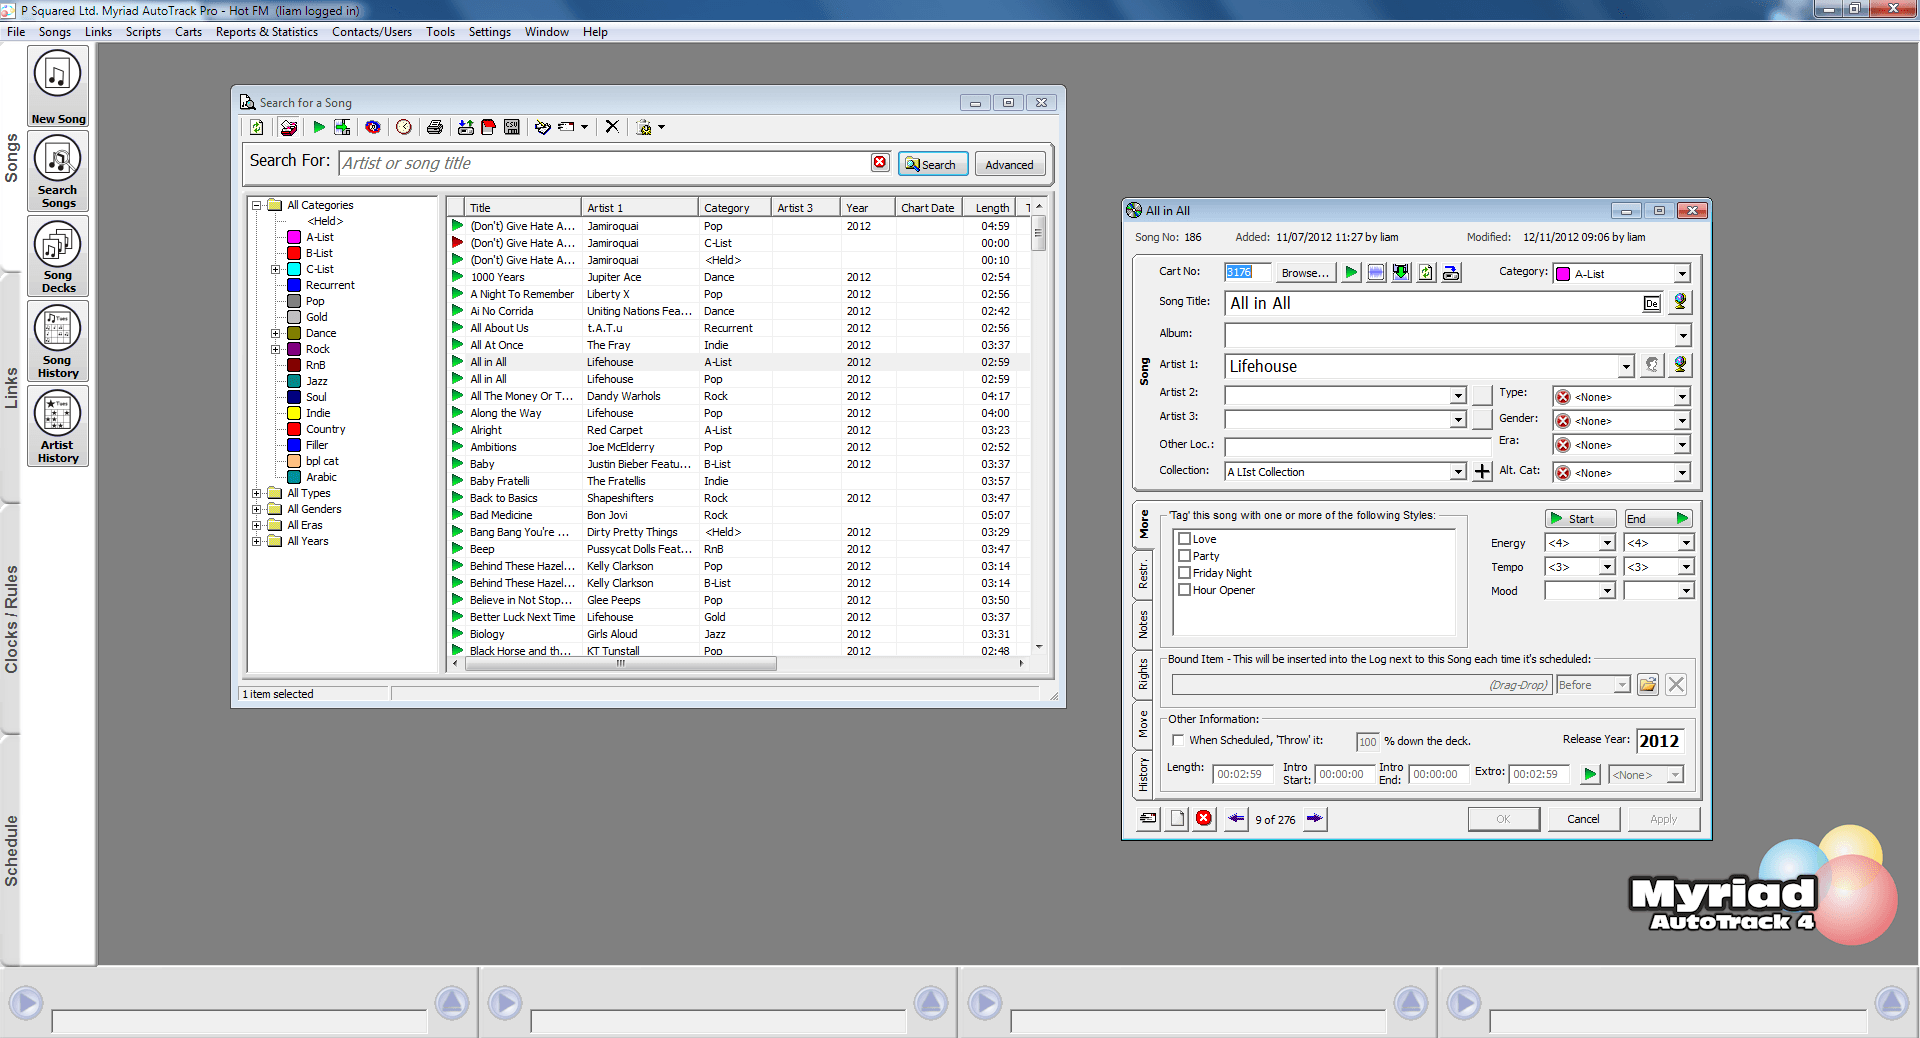This screenshot has height=1038, width=1920.
Task: Click the red X icon in the song dialog footer
Action: point(1204,818)
